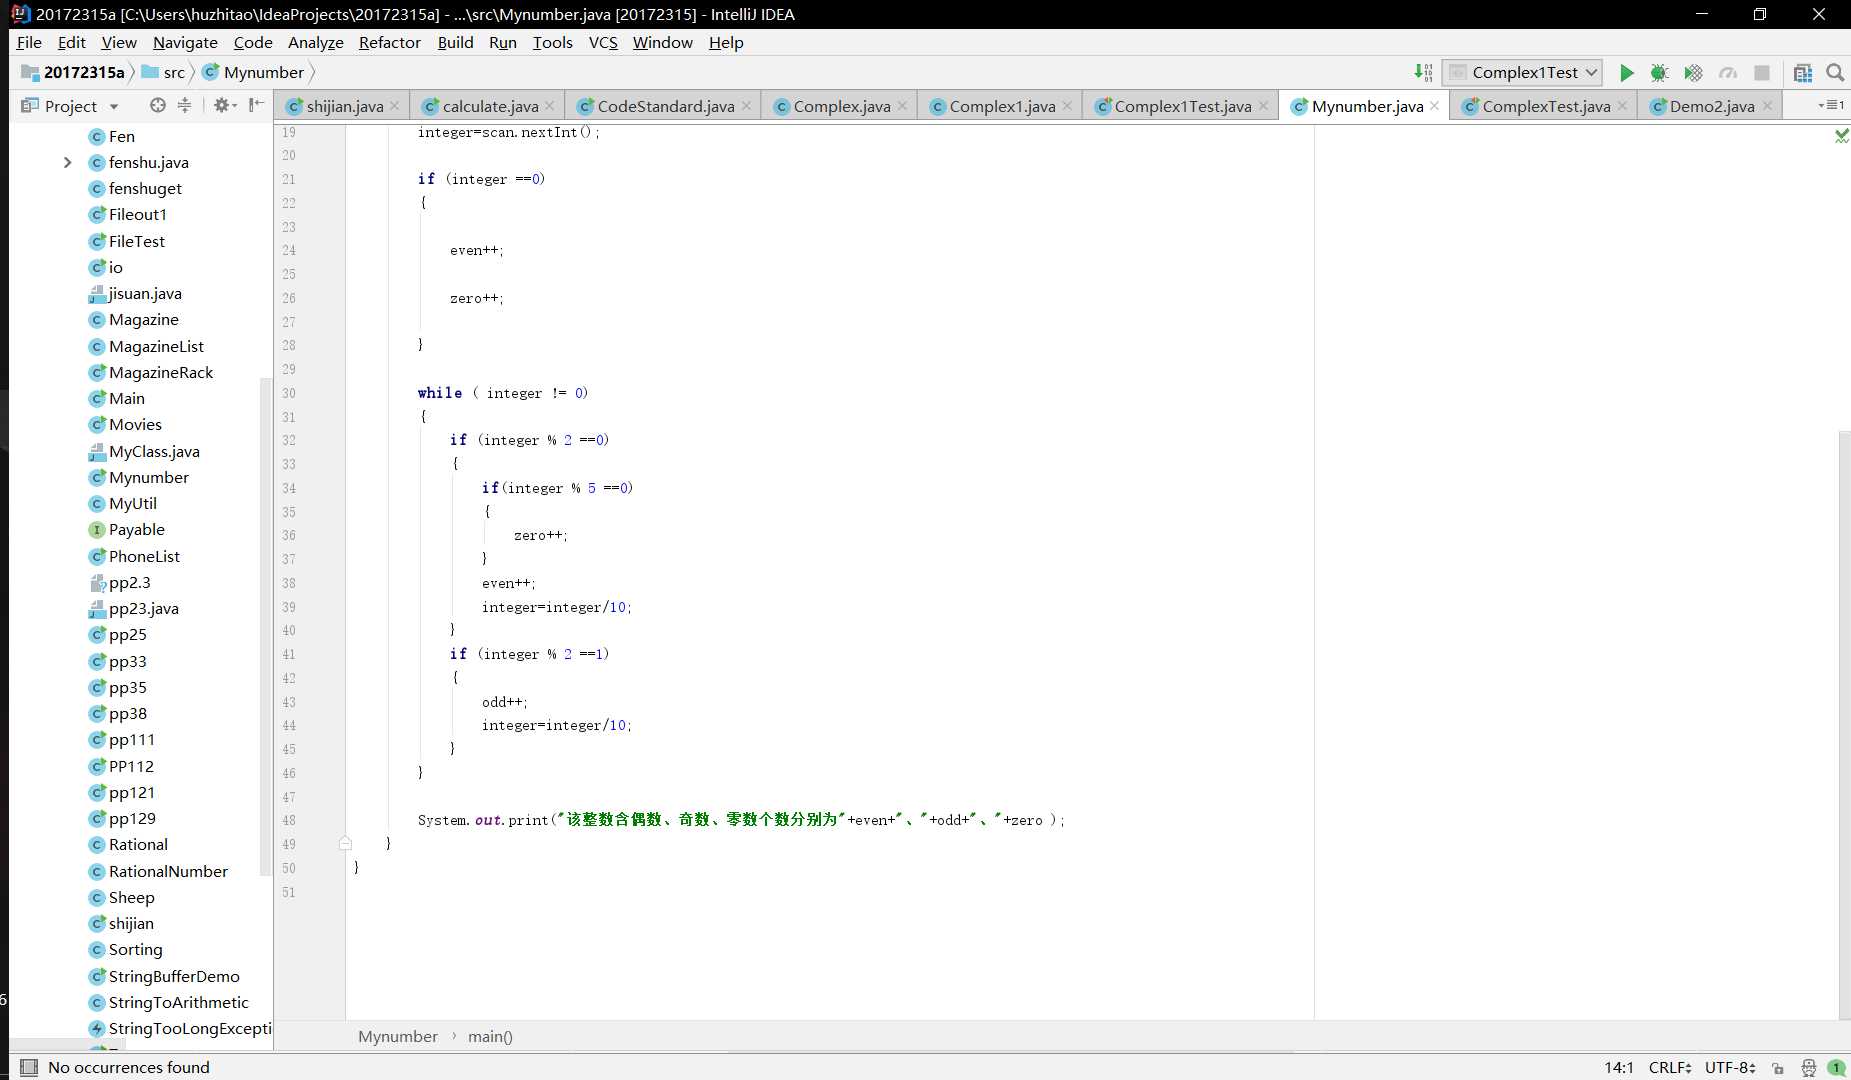Run the Complex1Test configuration
The image size is (1851, 1080).
point(1626,72)
